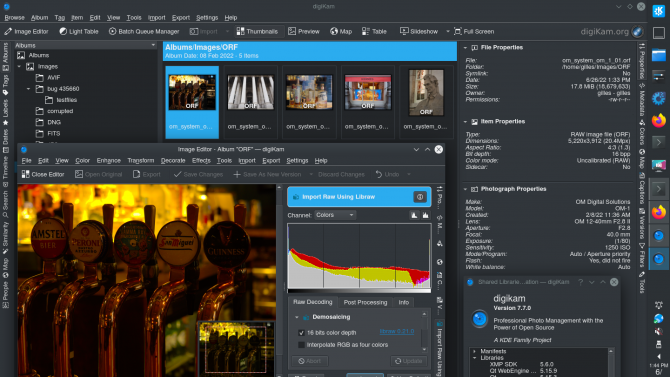Open the Versions right sidebar tab
Viewport: 670px width, 377px height.
pos(642,224)
